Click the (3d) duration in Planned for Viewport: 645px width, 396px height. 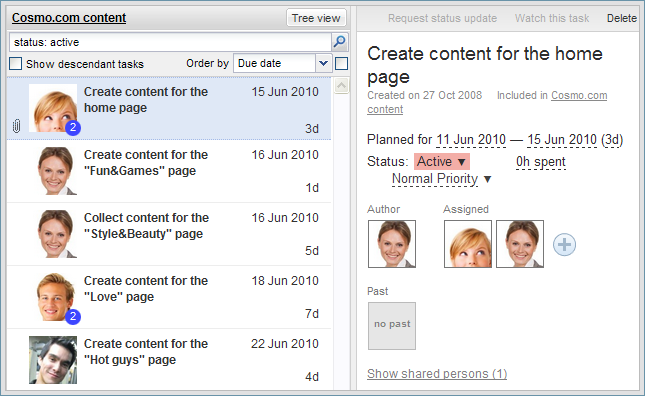(x=612, y=140)
